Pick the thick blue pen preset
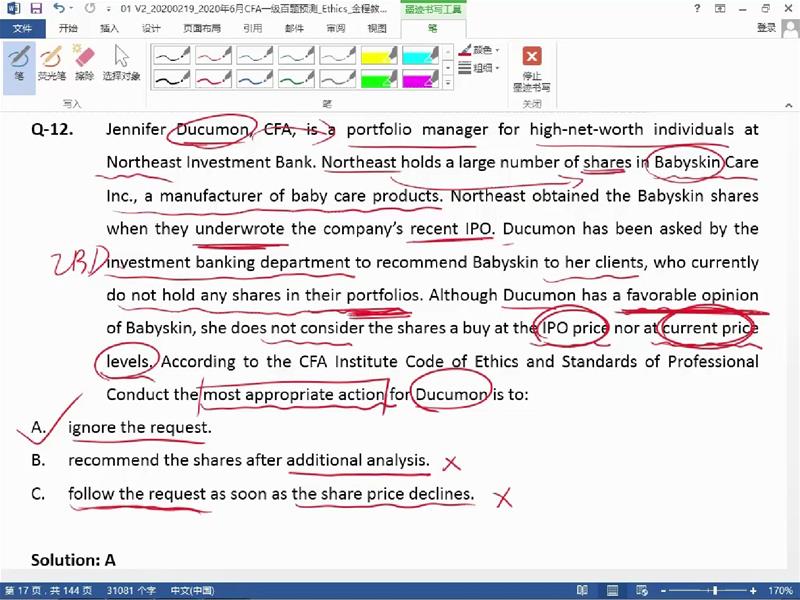The width and height of the screenshot is (800, 600). (255, 79)
